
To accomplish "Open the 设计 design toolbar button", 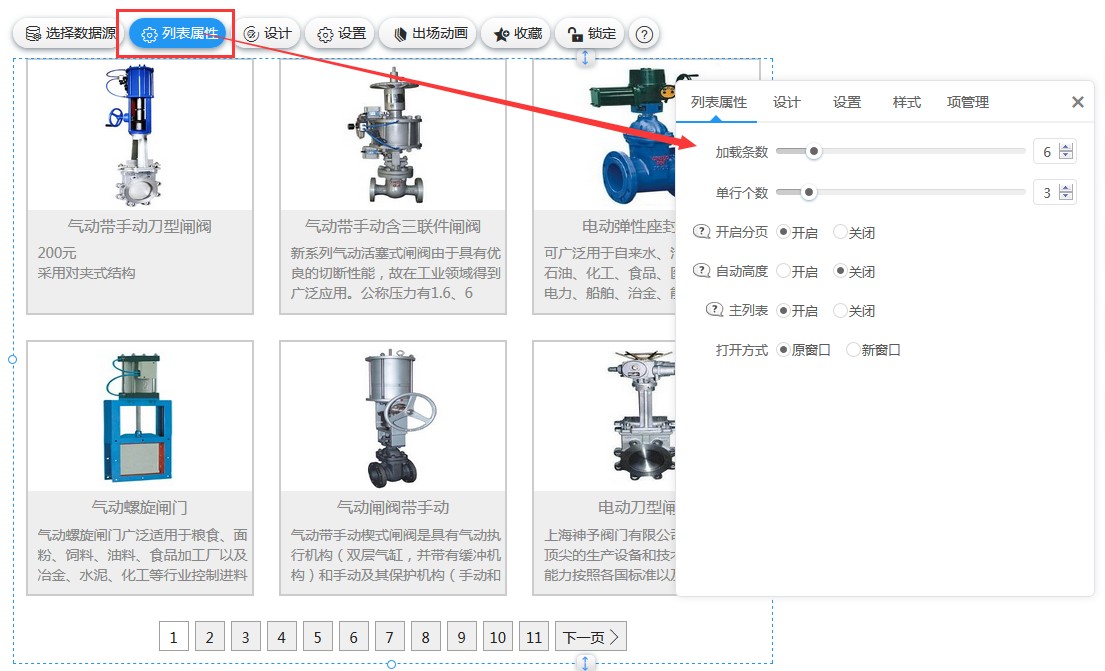I will (x=268, y=33).
